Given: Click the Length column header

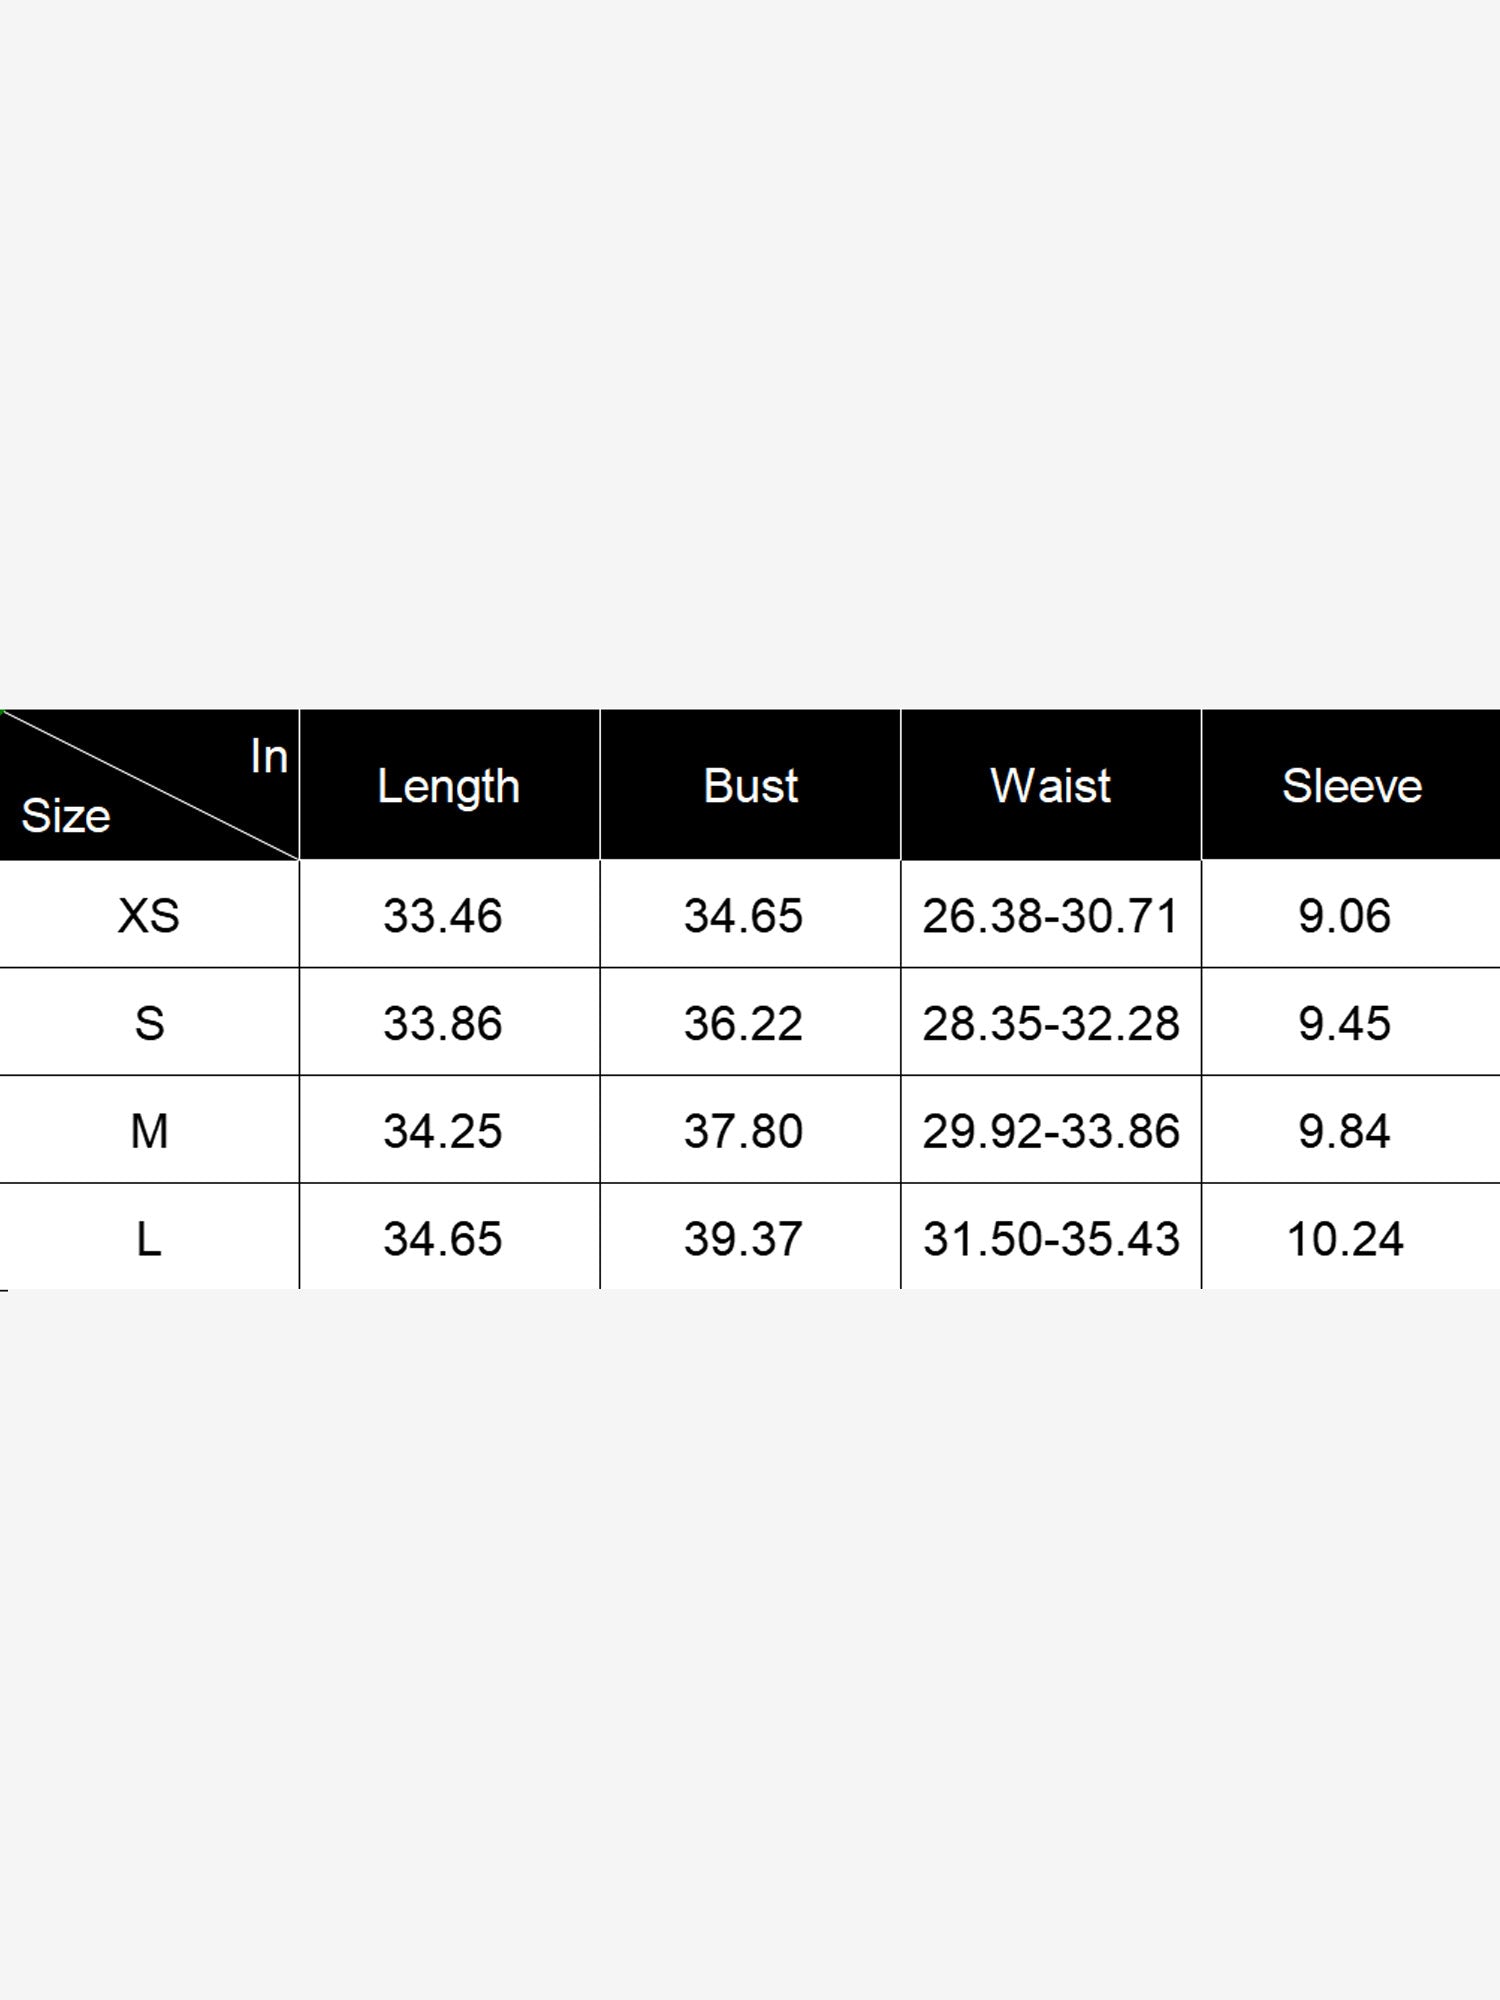Looking at the screenshot, I should click(x=448, y=786).
